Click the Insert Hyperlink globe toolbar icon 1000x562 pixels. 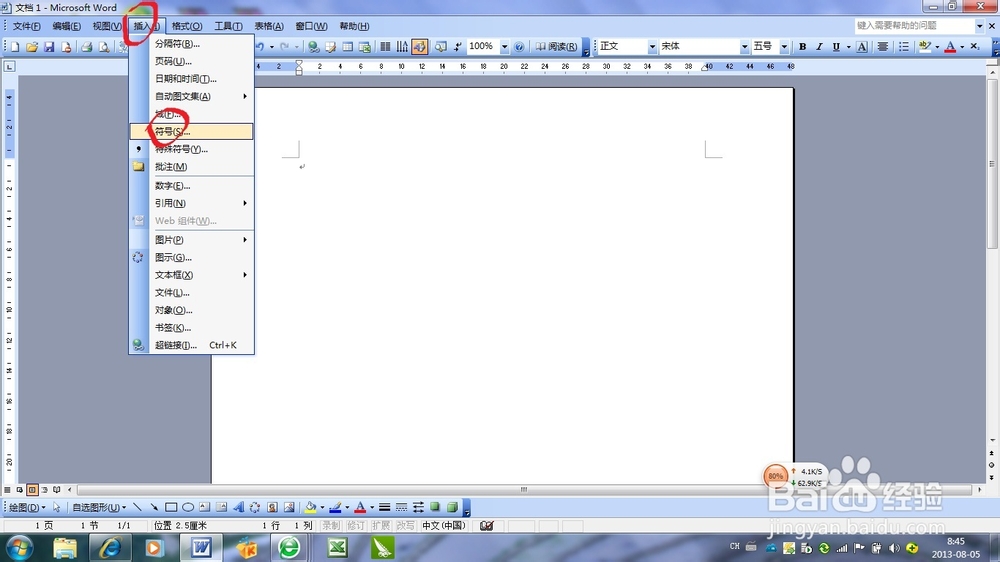[x=313, y=47]
